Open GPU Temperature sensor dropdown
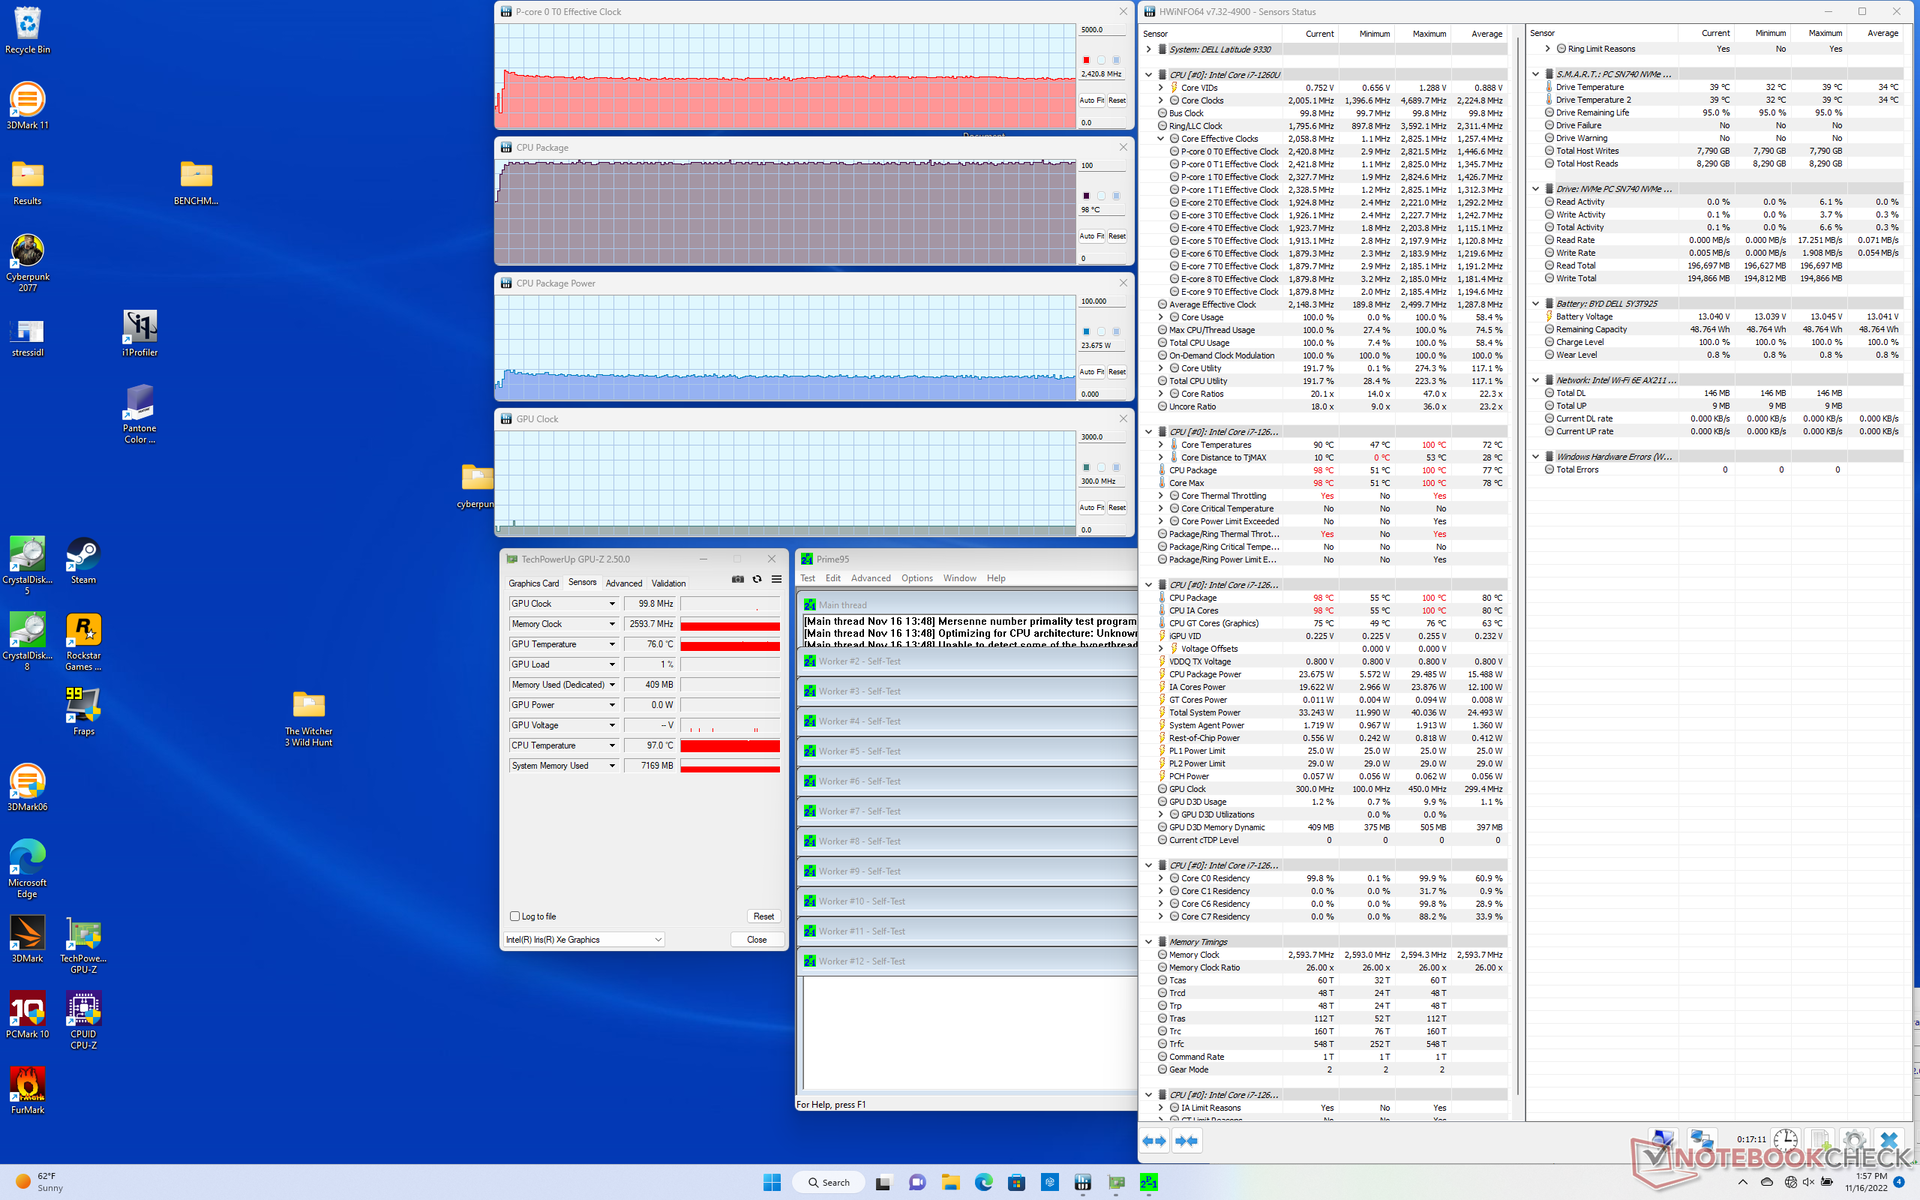This screenshot has width=1920, height=1200. 612,644
